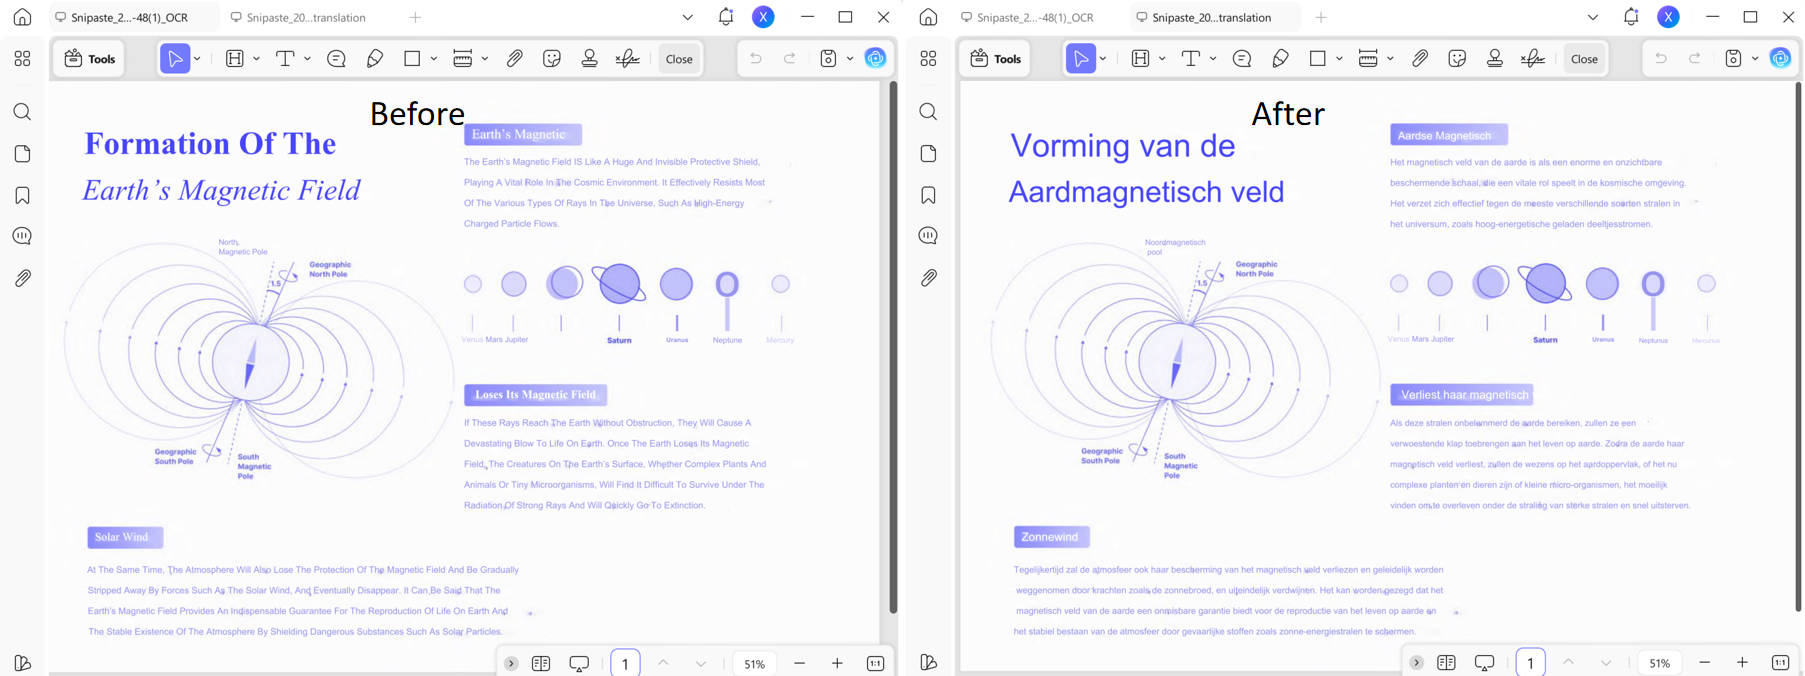Click "Aardse Magnetisch" heading in right document

[1444, 135]
